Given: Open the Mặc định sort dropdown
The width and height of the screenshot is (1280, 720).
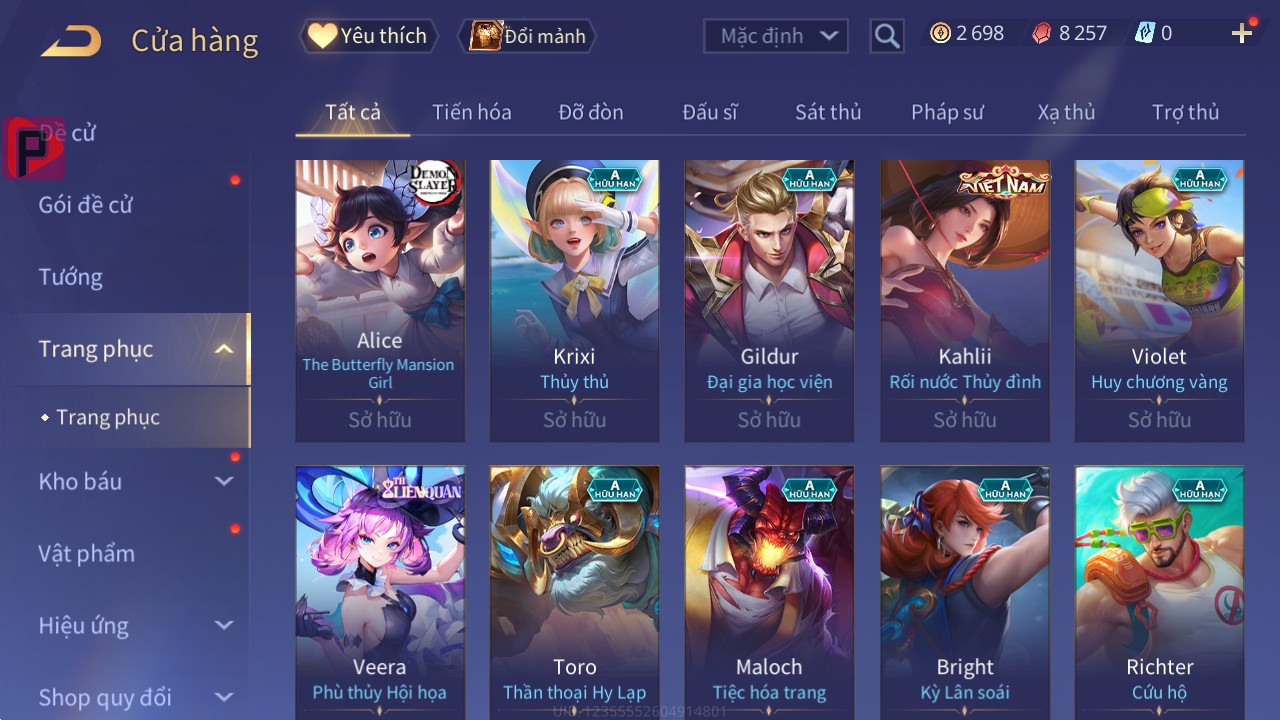Looking at the screenshot, I should click(x=776, y=36).
